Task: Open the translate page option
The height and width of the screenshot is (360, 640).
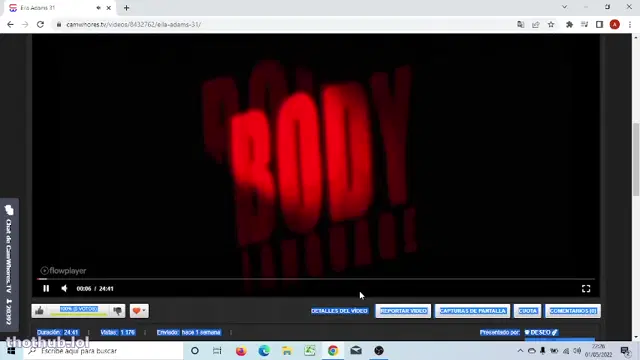Action: (x=520, y=24)
